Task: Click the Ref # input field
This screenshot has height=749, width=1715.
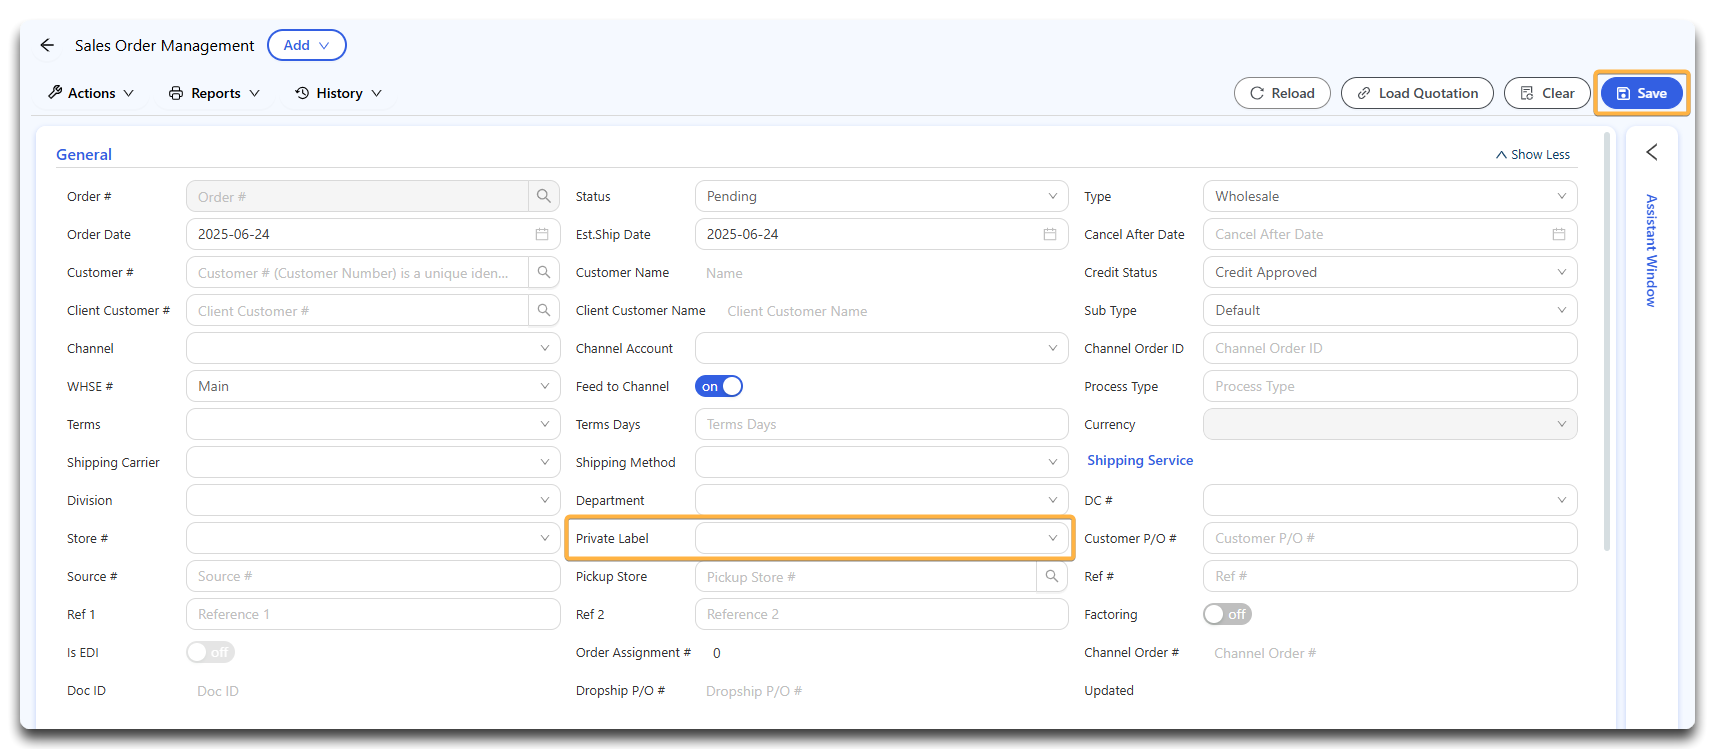Action: tap(1390, 576)
